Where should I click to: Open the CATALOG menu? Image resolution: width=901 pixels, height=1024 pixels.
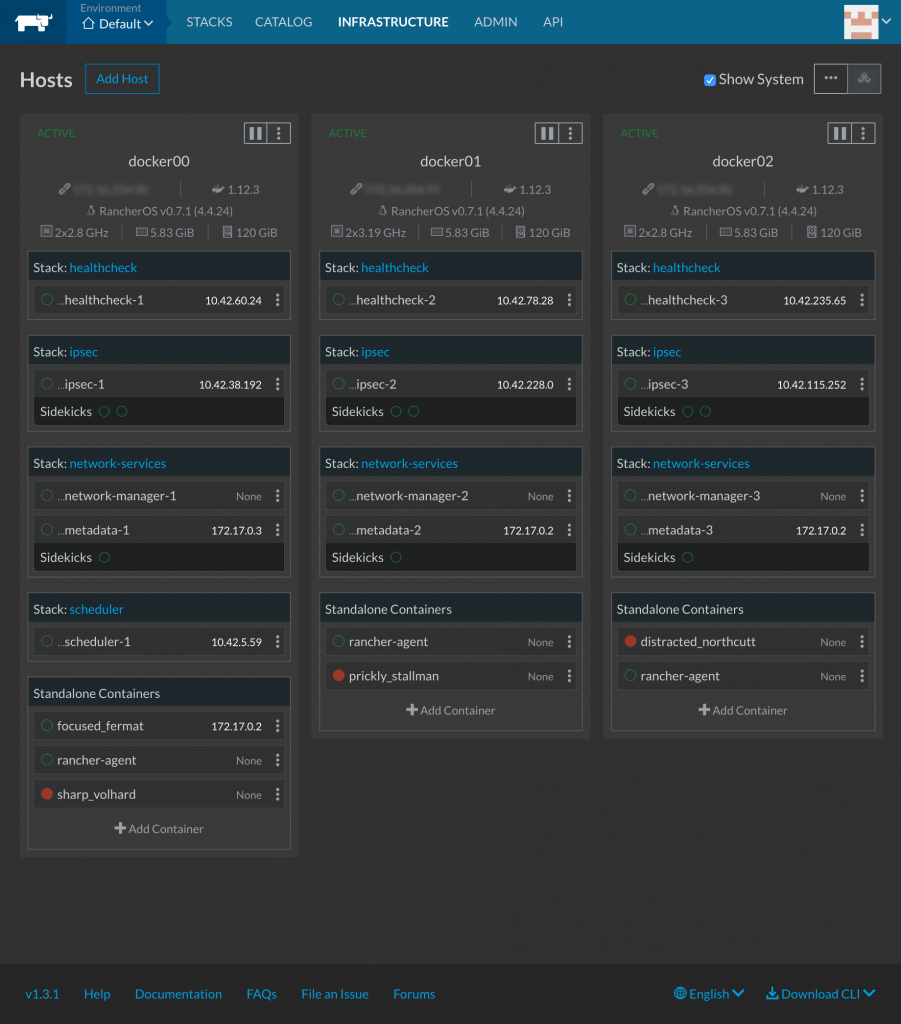point(283,22)
